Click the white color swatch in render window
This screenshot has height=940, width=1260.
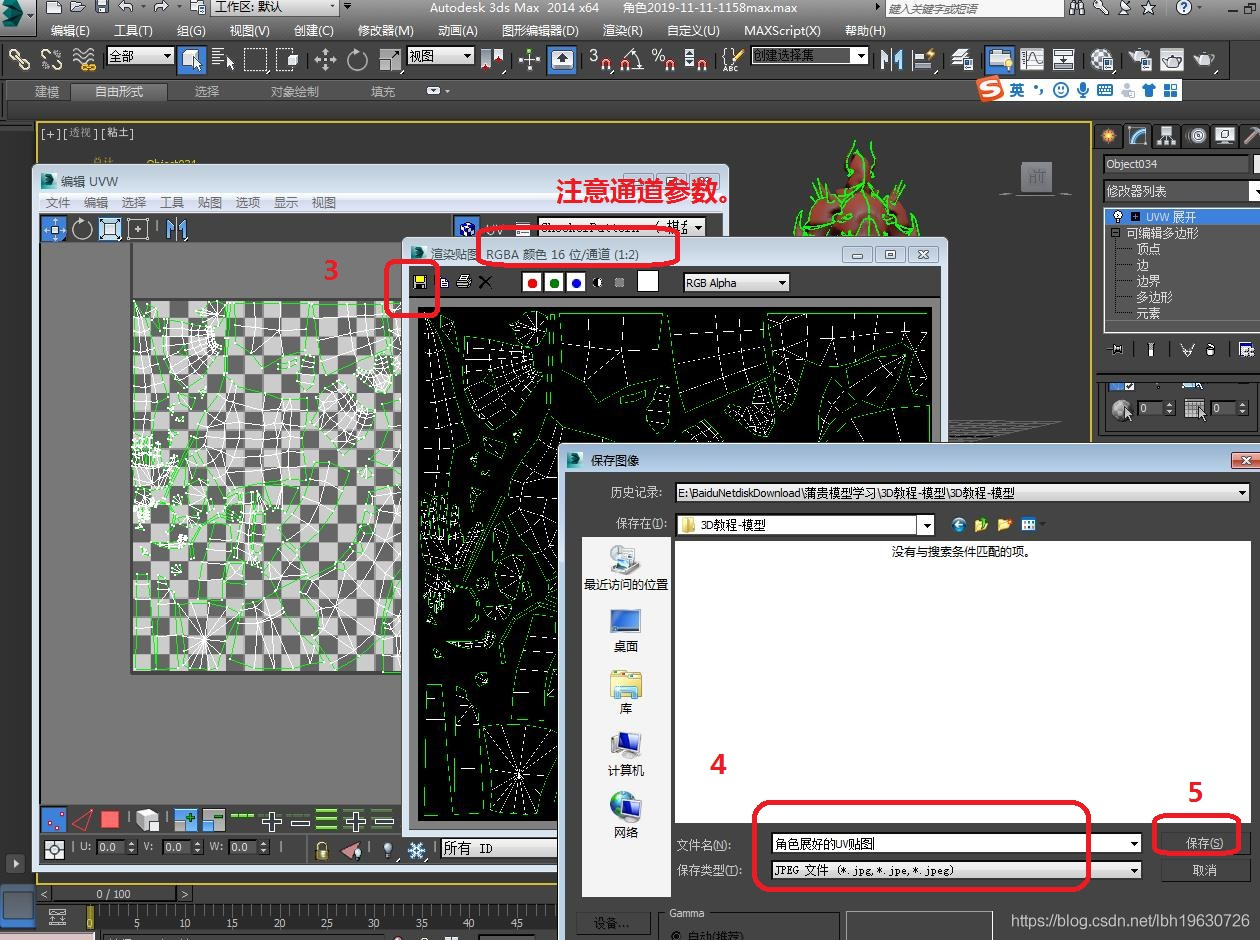(648, 282)
